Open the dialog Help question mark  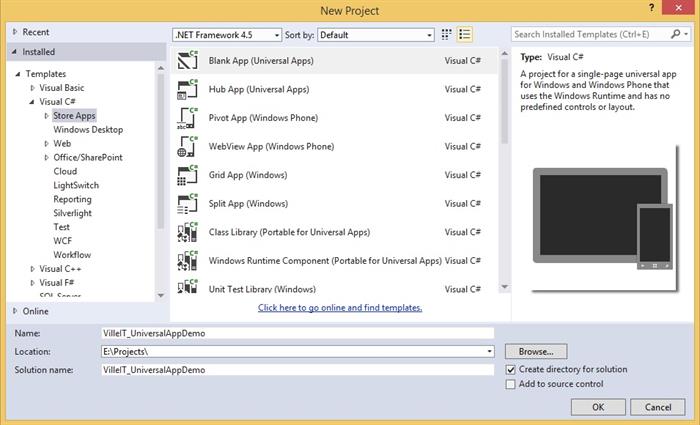click(651, 8)
